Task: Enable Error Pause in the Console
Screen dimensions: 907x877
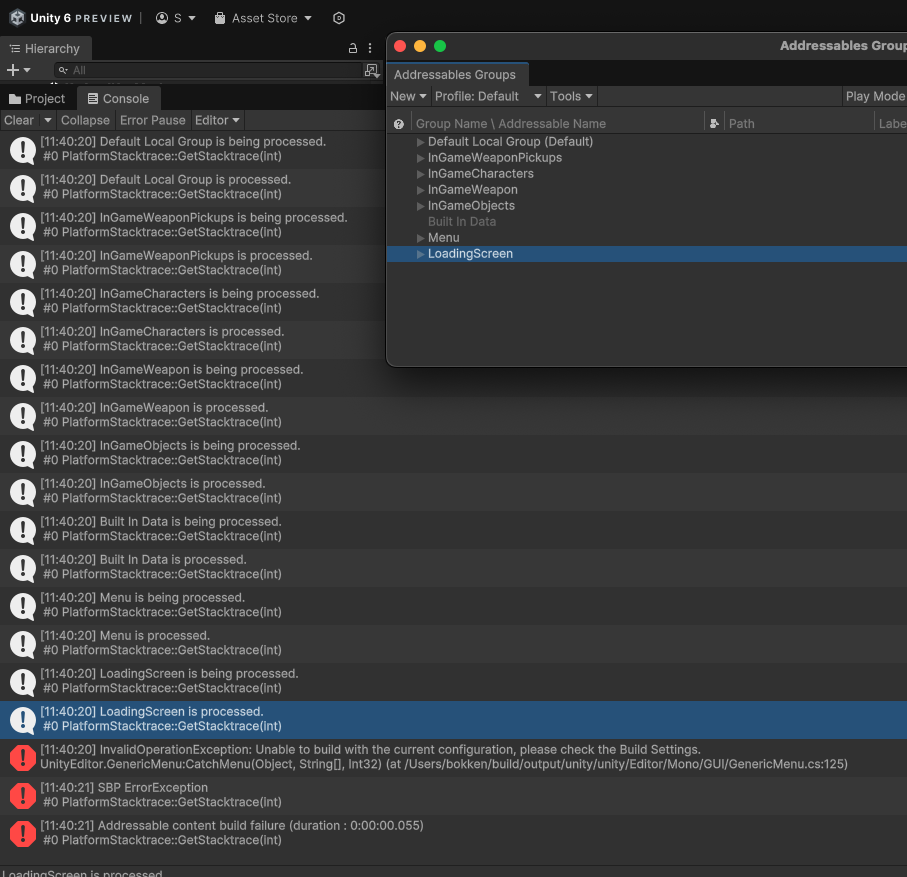Action: tap(152, 120)
